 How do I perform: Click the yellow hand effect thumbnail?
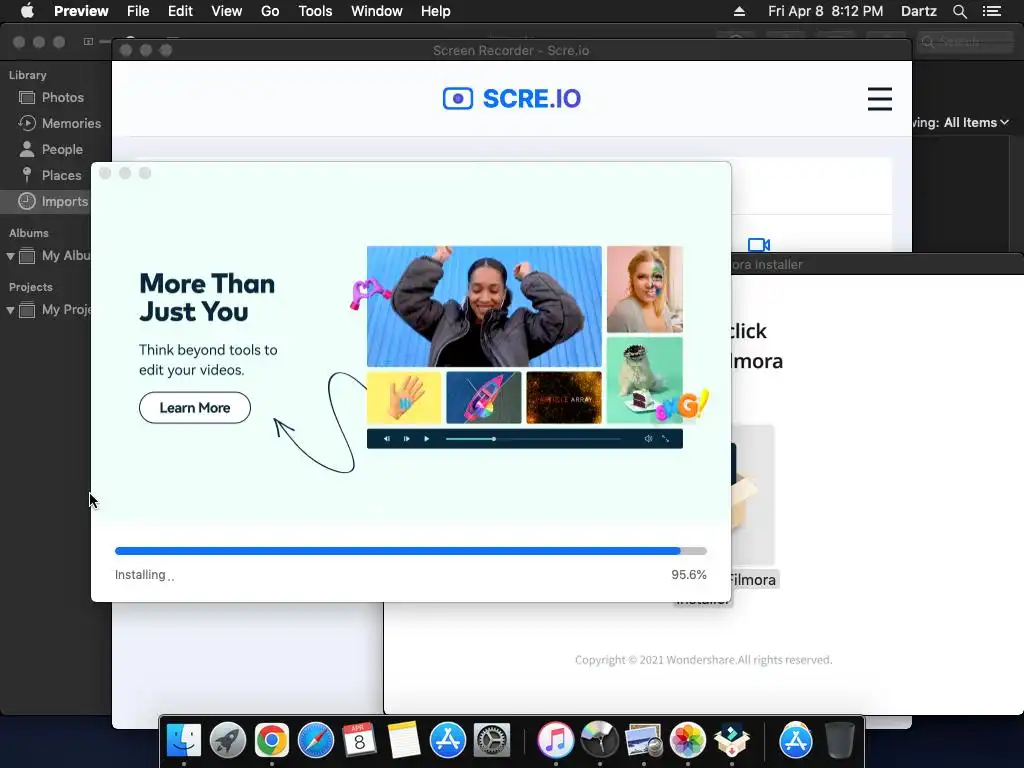pyautogui.click(x=404, y=398)
